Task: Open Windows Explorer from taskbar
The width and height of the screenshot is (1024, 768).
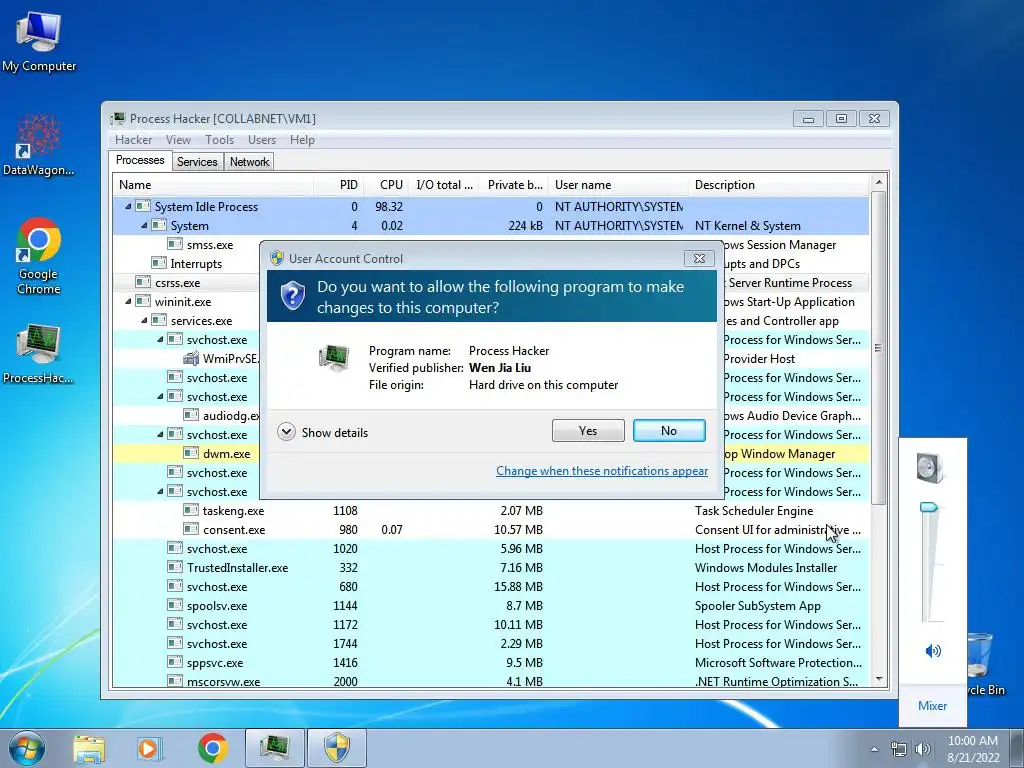Action: tap(89, 748)
